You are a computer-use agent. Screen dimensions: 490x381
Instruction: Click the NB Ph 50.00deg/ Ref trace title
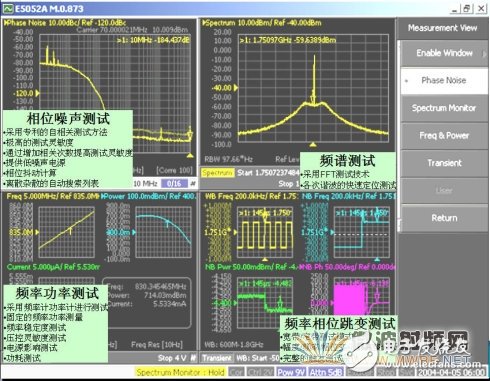[x=348, y=267]
